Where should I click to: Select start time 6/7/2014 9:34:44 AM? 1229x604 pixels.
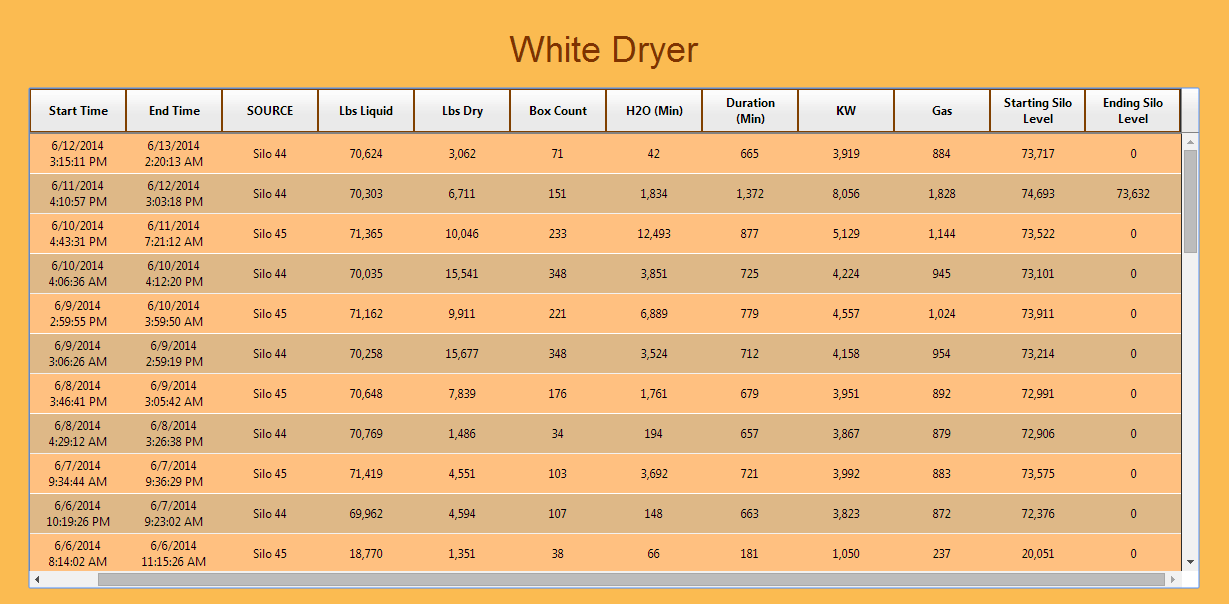[x=76, y=474]
